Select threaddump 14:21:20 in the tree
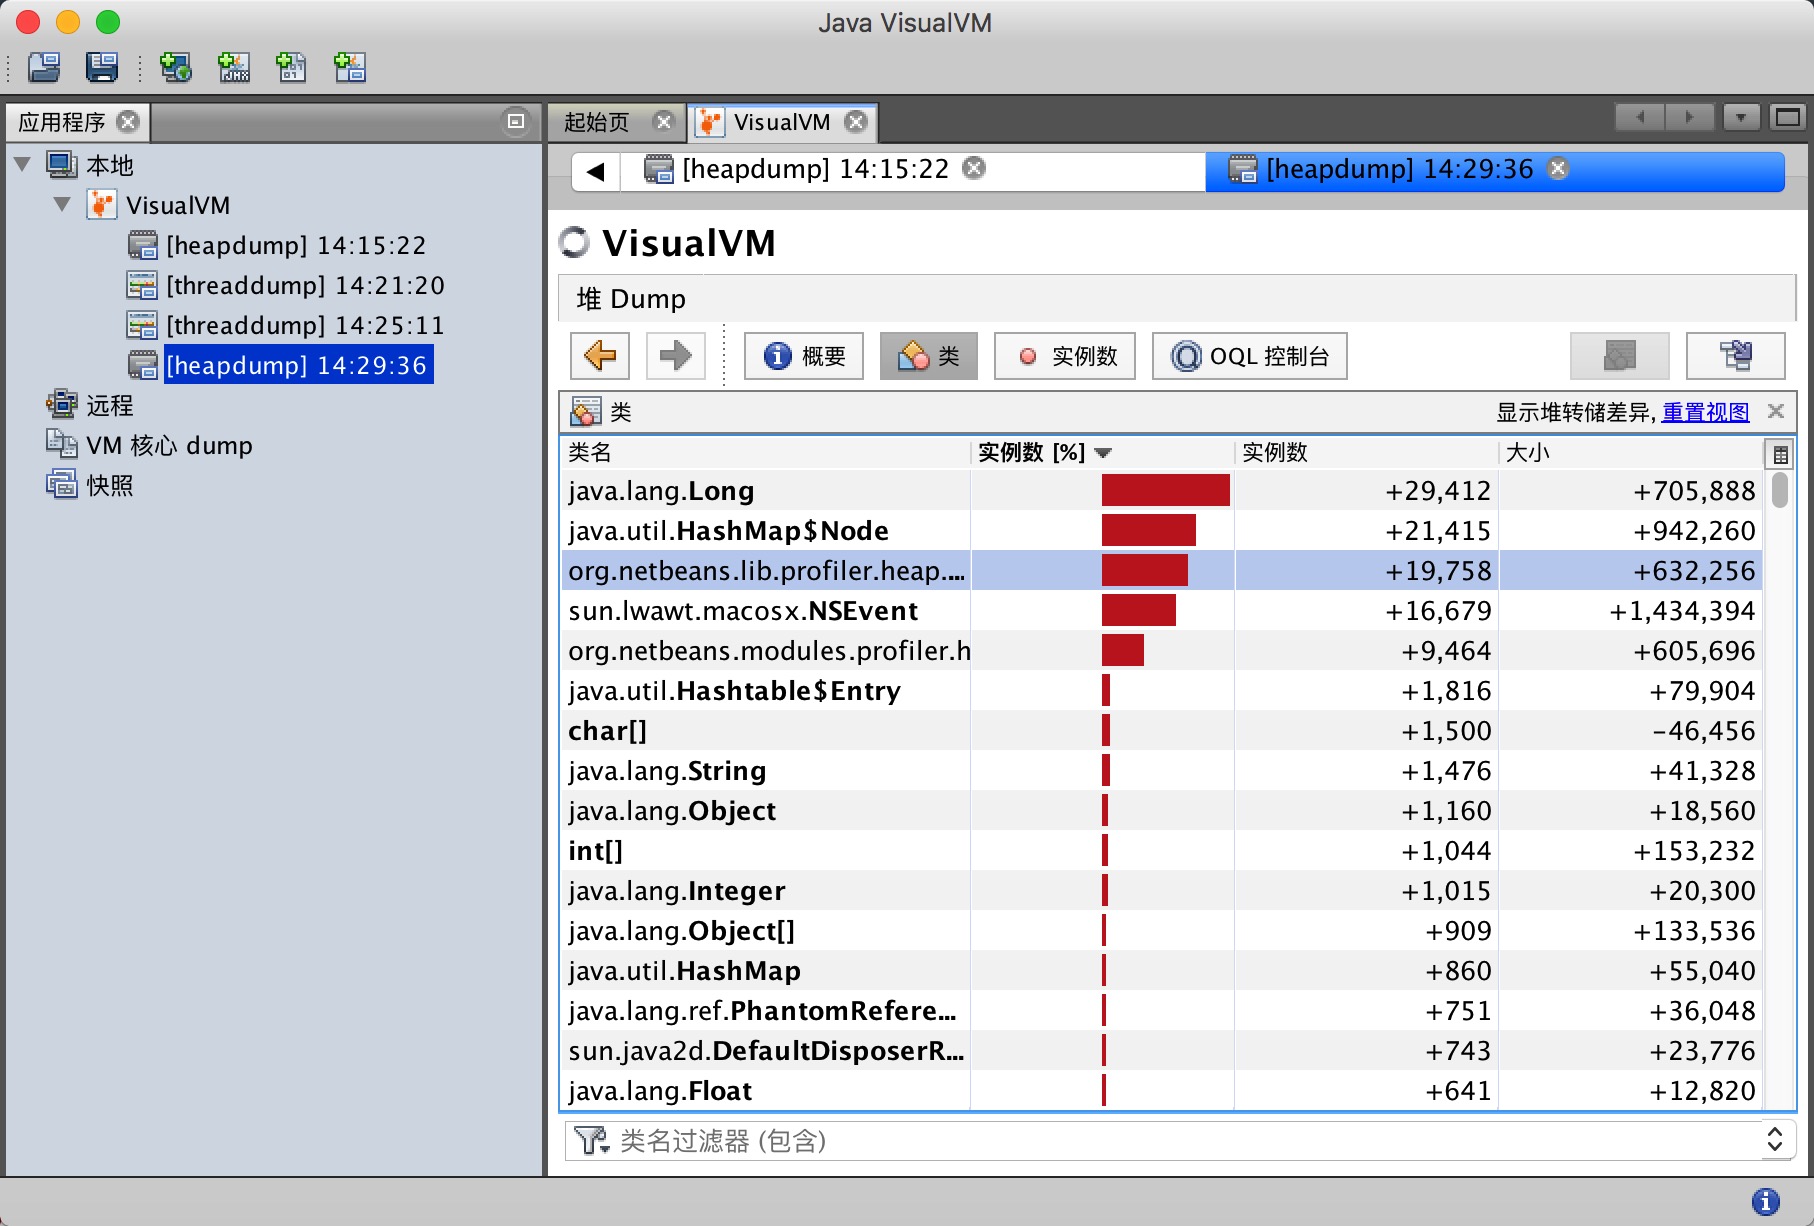Screen dimensions: 1814x1226 coord(286,285)
